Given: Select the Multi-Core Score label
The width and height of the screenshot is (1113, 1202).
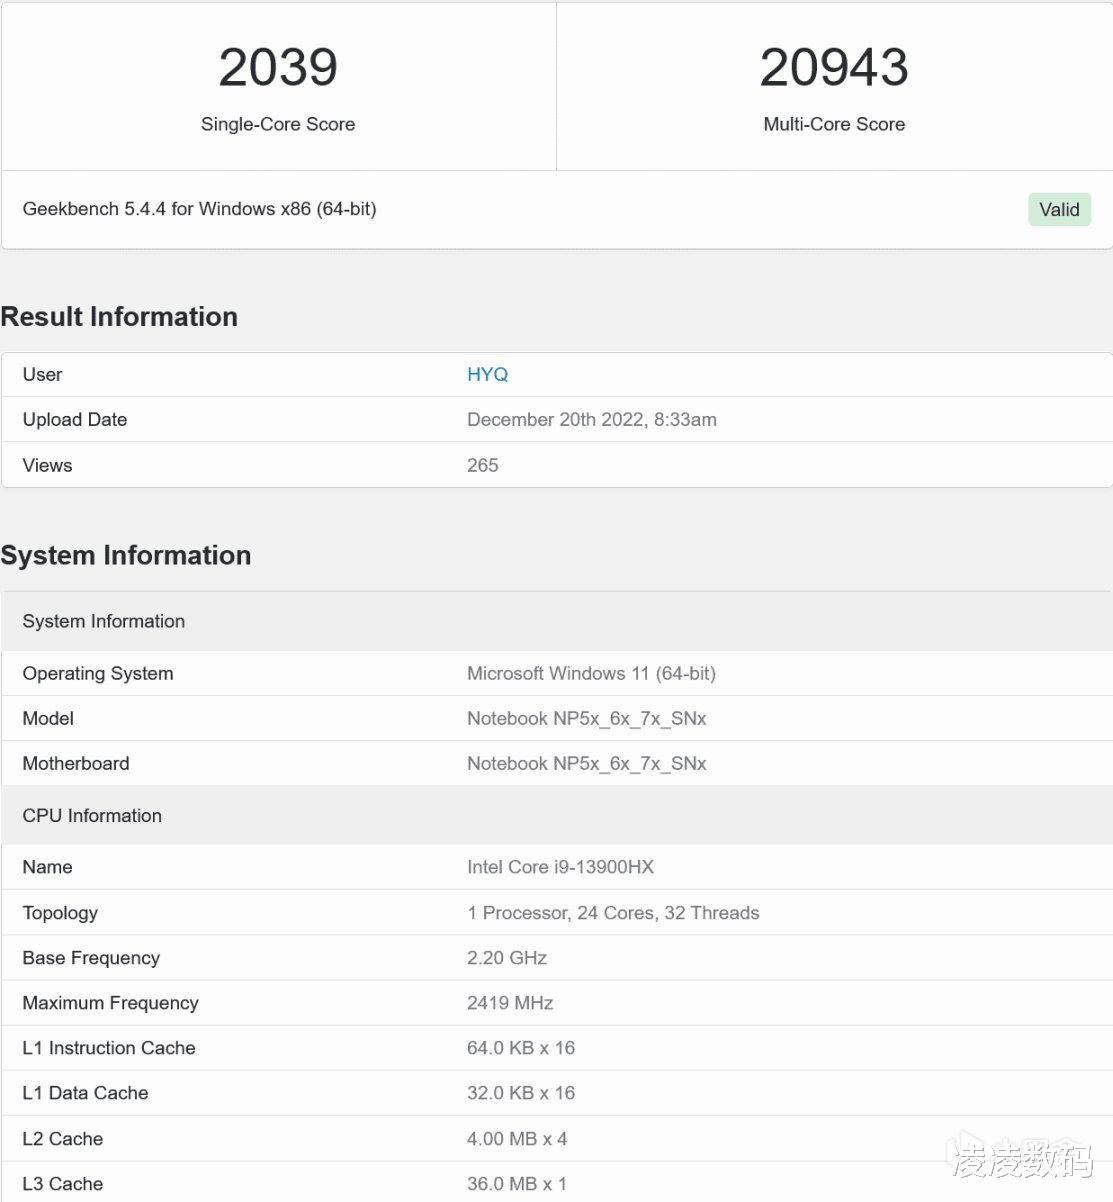Looking at the screenshot, I should 834,124.
